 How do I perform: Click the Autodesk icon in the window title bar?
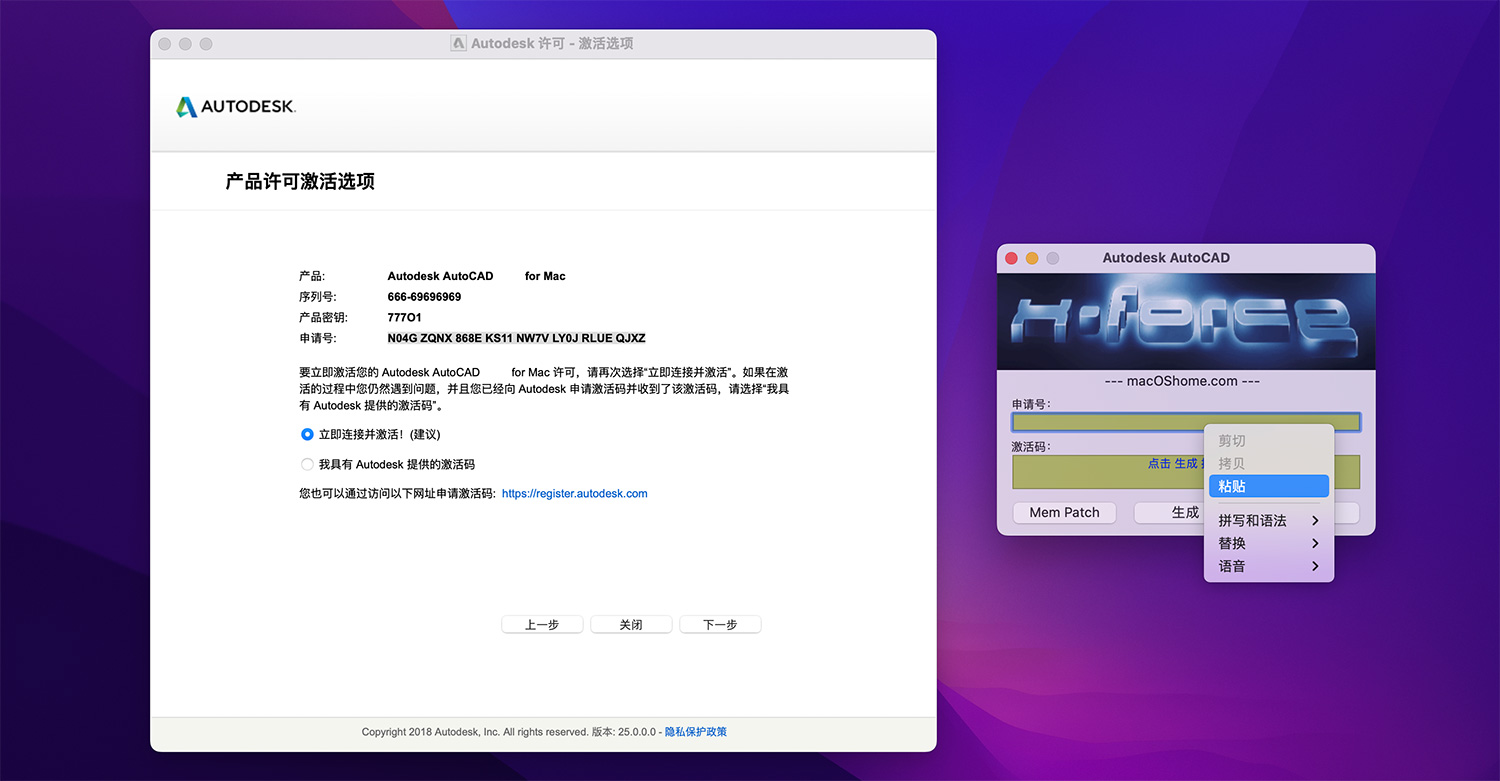[458, 44]
